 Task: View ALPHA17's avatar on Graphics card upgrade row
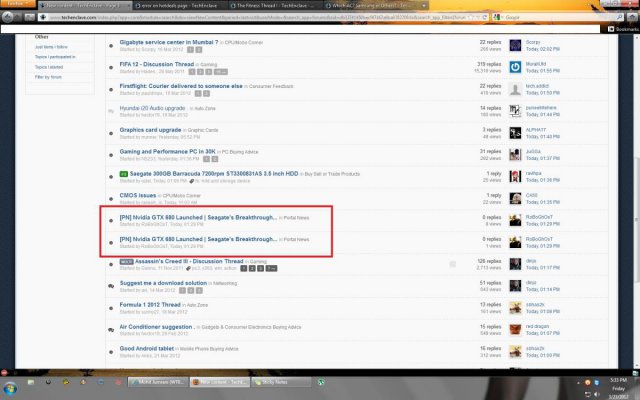[x=515, y=133]
